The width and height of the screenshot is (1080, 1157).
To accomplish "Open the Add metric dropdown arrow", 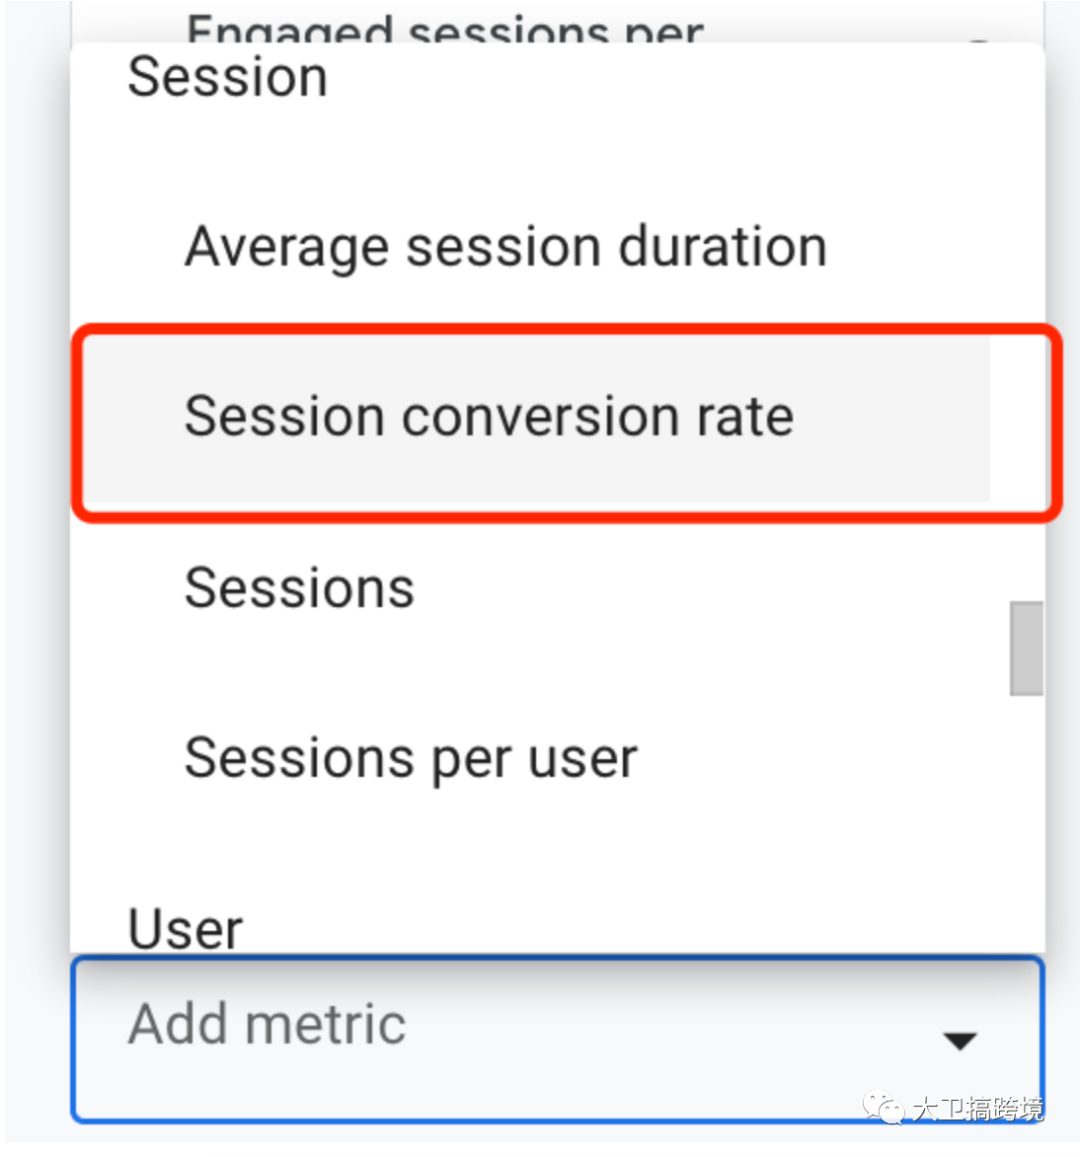I will click(x=960, y=1041).
